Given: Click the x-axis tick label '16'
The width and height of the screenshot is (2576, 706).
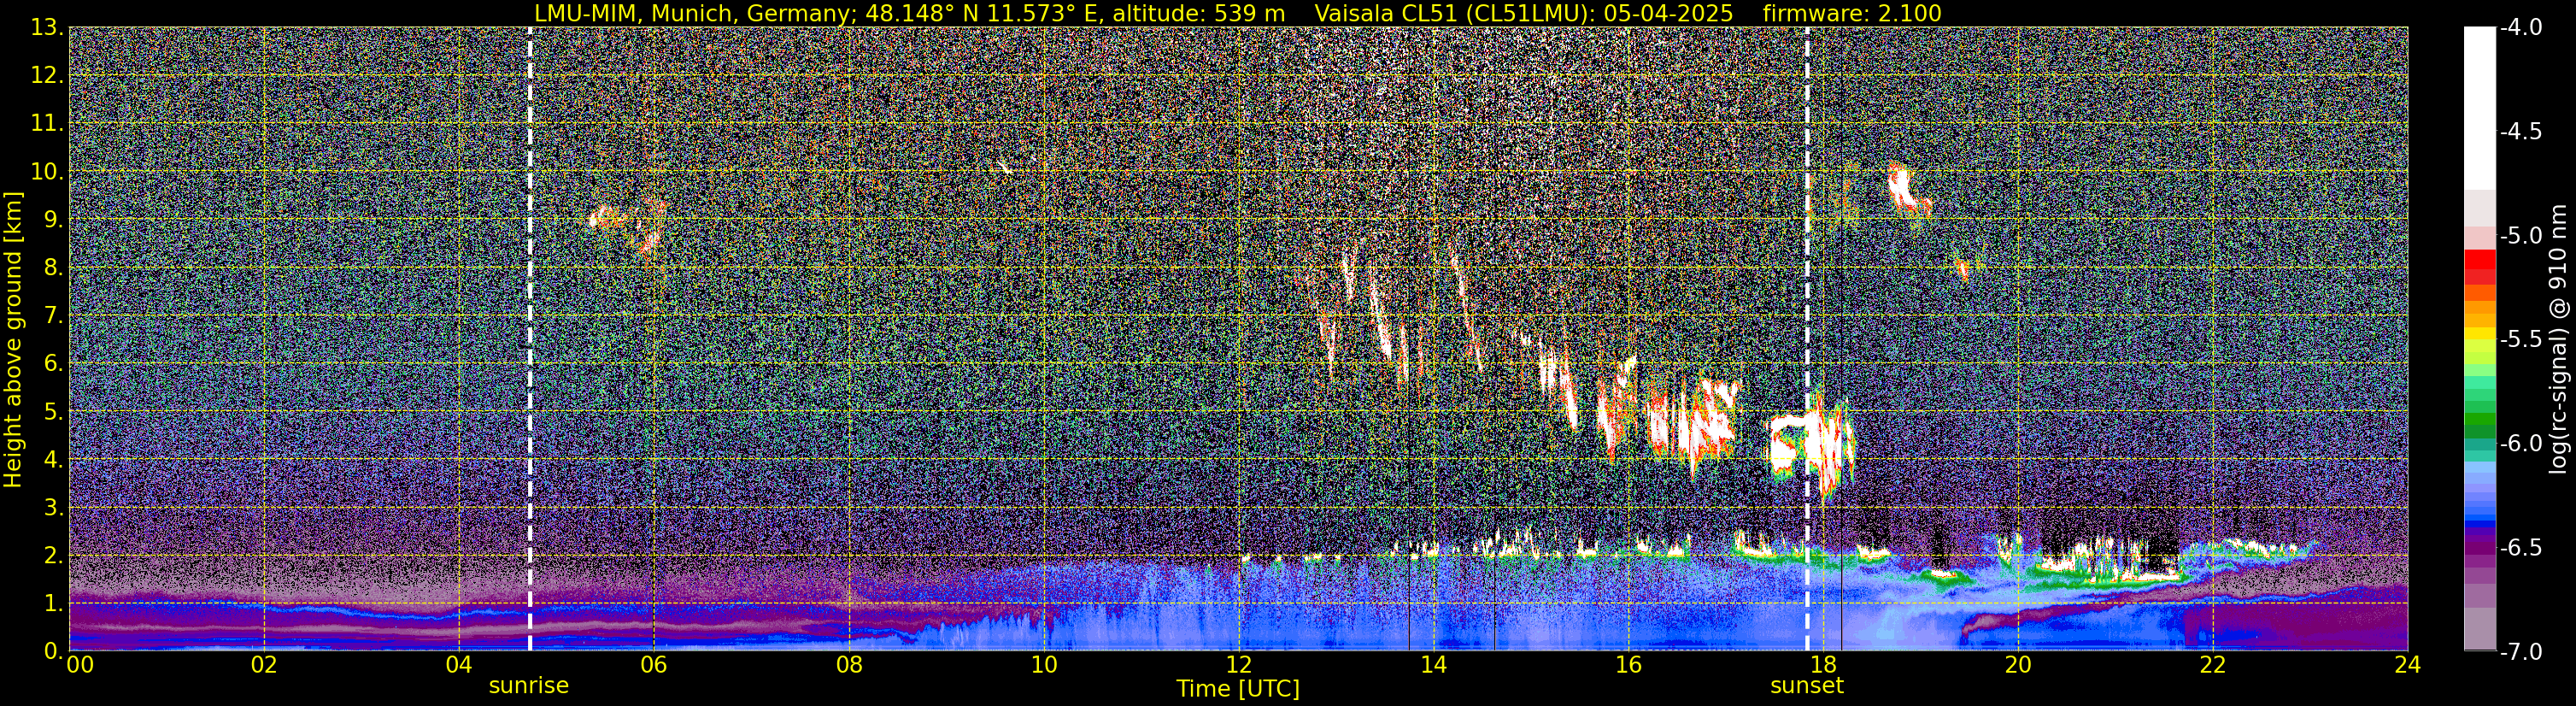Looking at the screenshot, I should pyautogui.click(x=1628, y=665).
